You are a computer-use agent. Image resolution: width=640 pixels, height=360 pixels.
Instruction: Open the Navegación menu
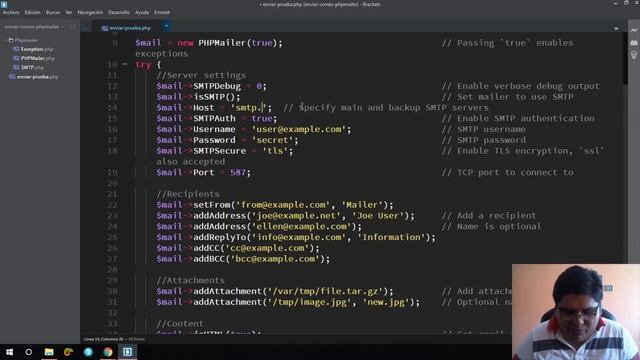pyautogui.click(x=90, y=12)
